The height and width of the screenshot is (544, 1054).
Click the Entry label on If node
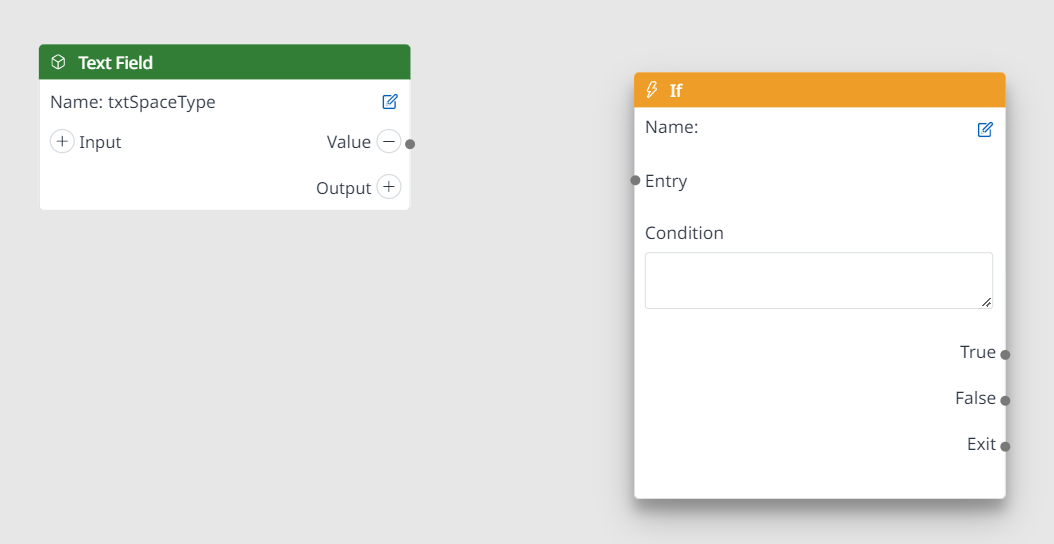point(666,182)
